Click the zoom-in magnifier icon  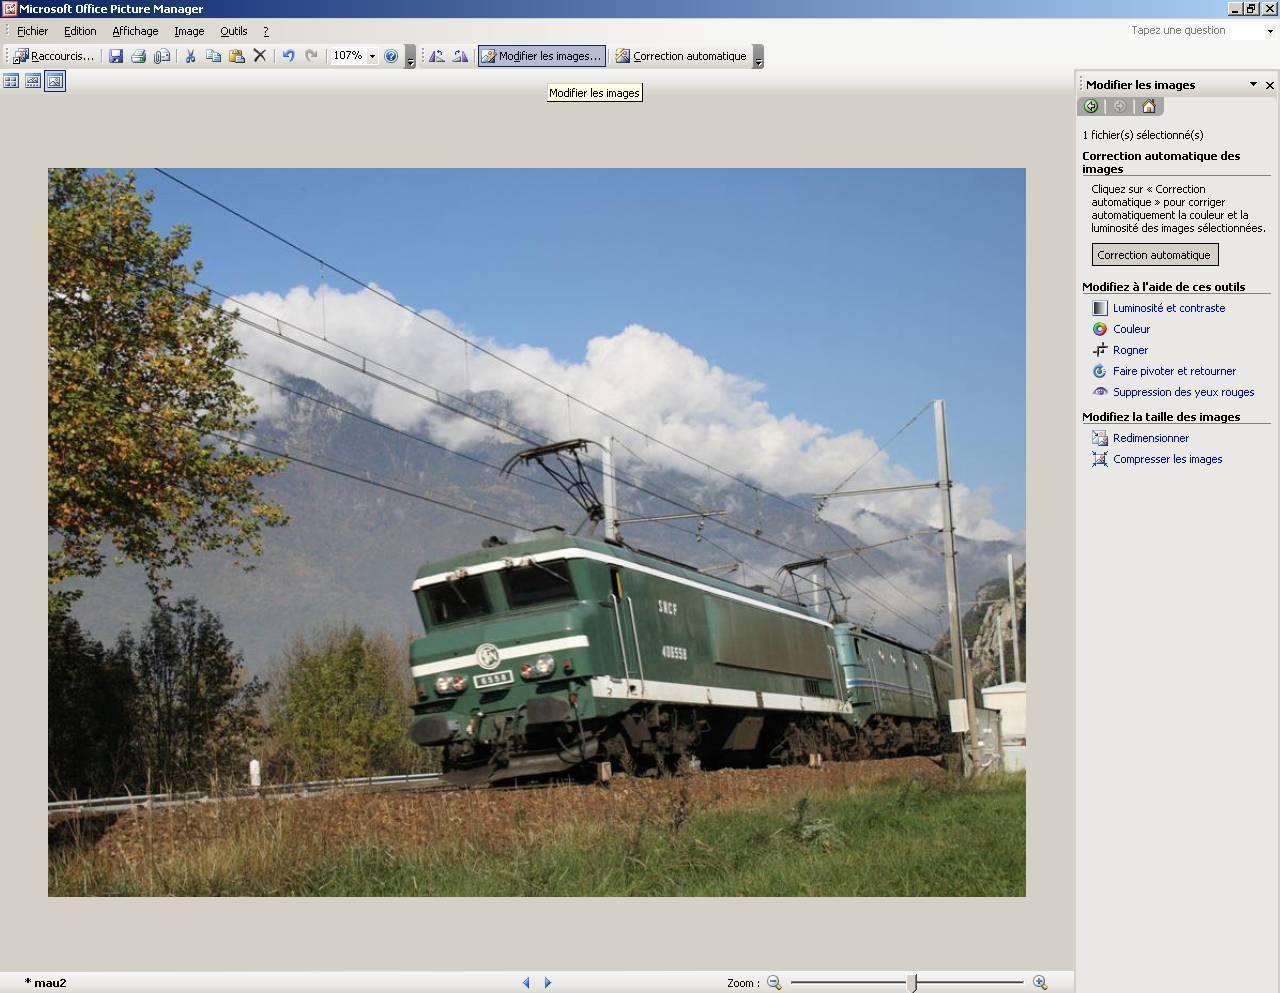pos(1040,983)
